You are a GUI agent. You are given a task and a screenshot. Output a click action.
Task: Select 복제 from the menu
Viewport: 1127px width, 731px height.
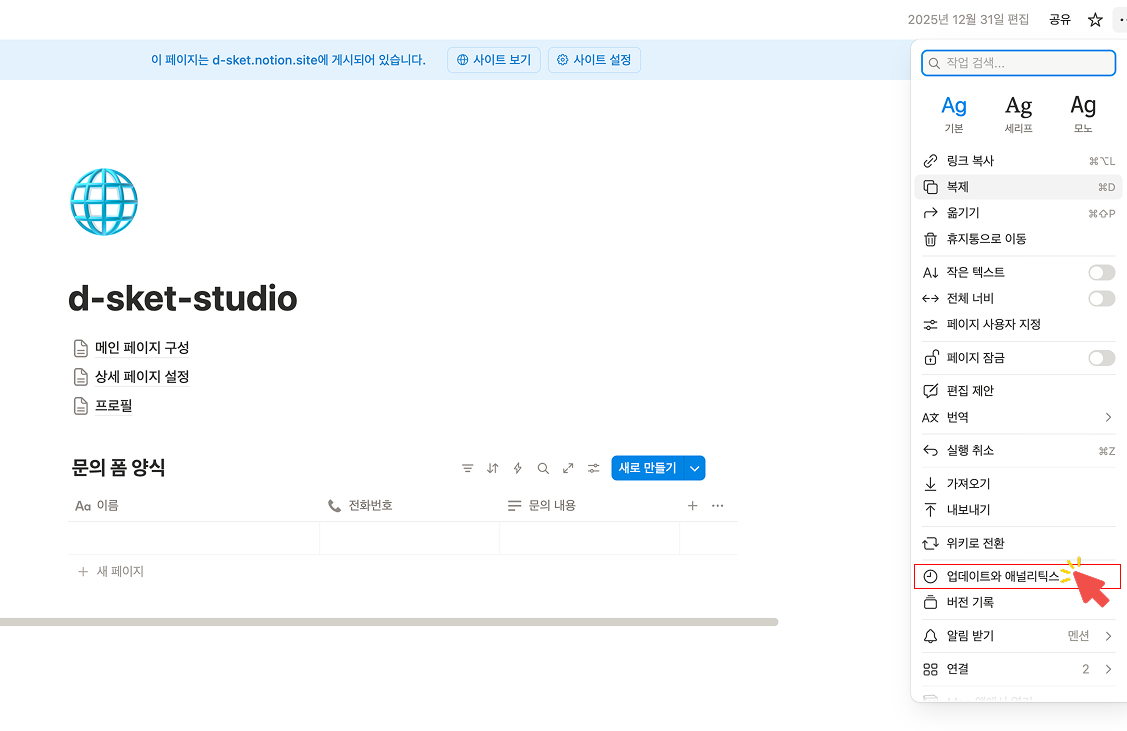click(x=958, y=187)
